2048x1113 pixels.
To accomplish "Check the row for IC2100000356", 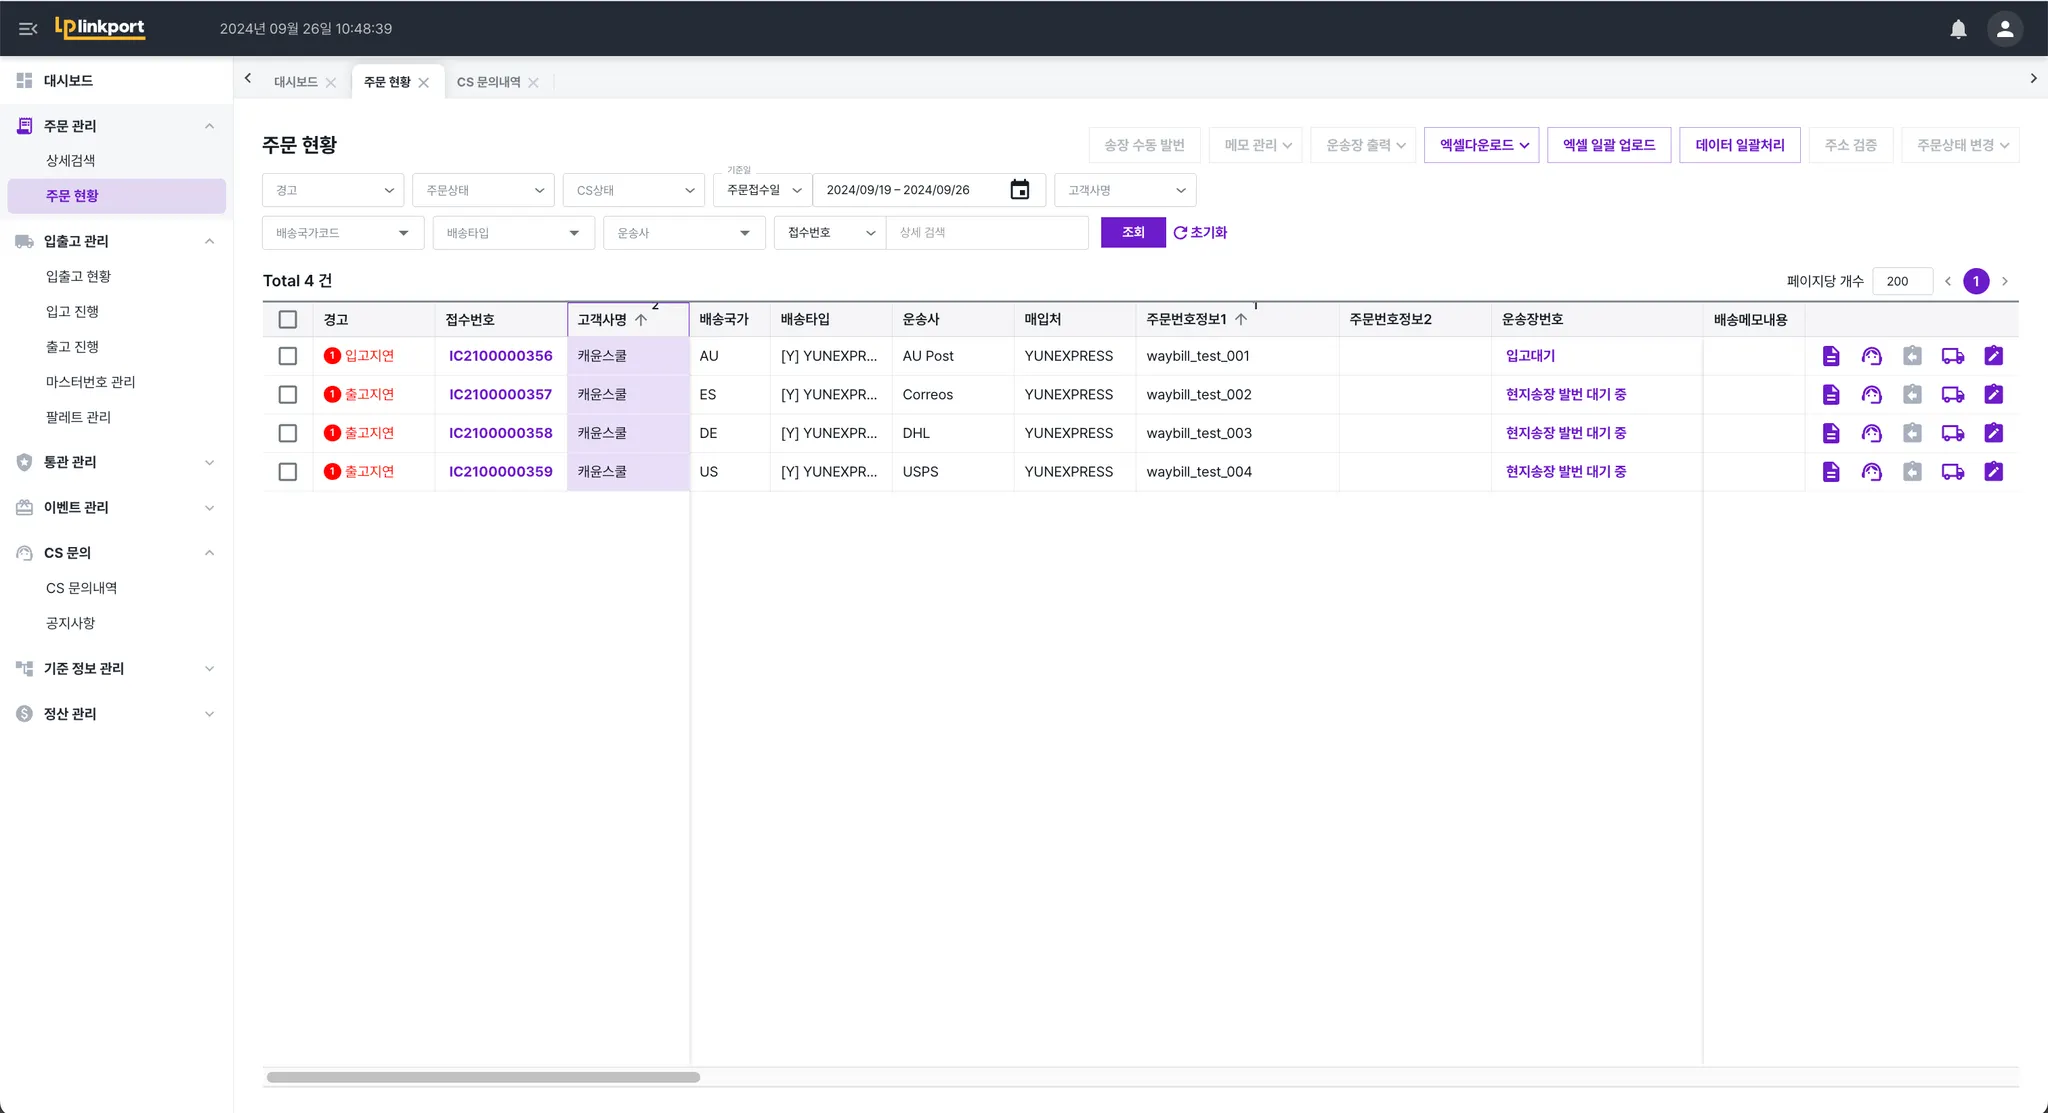I will click(288, 356).
